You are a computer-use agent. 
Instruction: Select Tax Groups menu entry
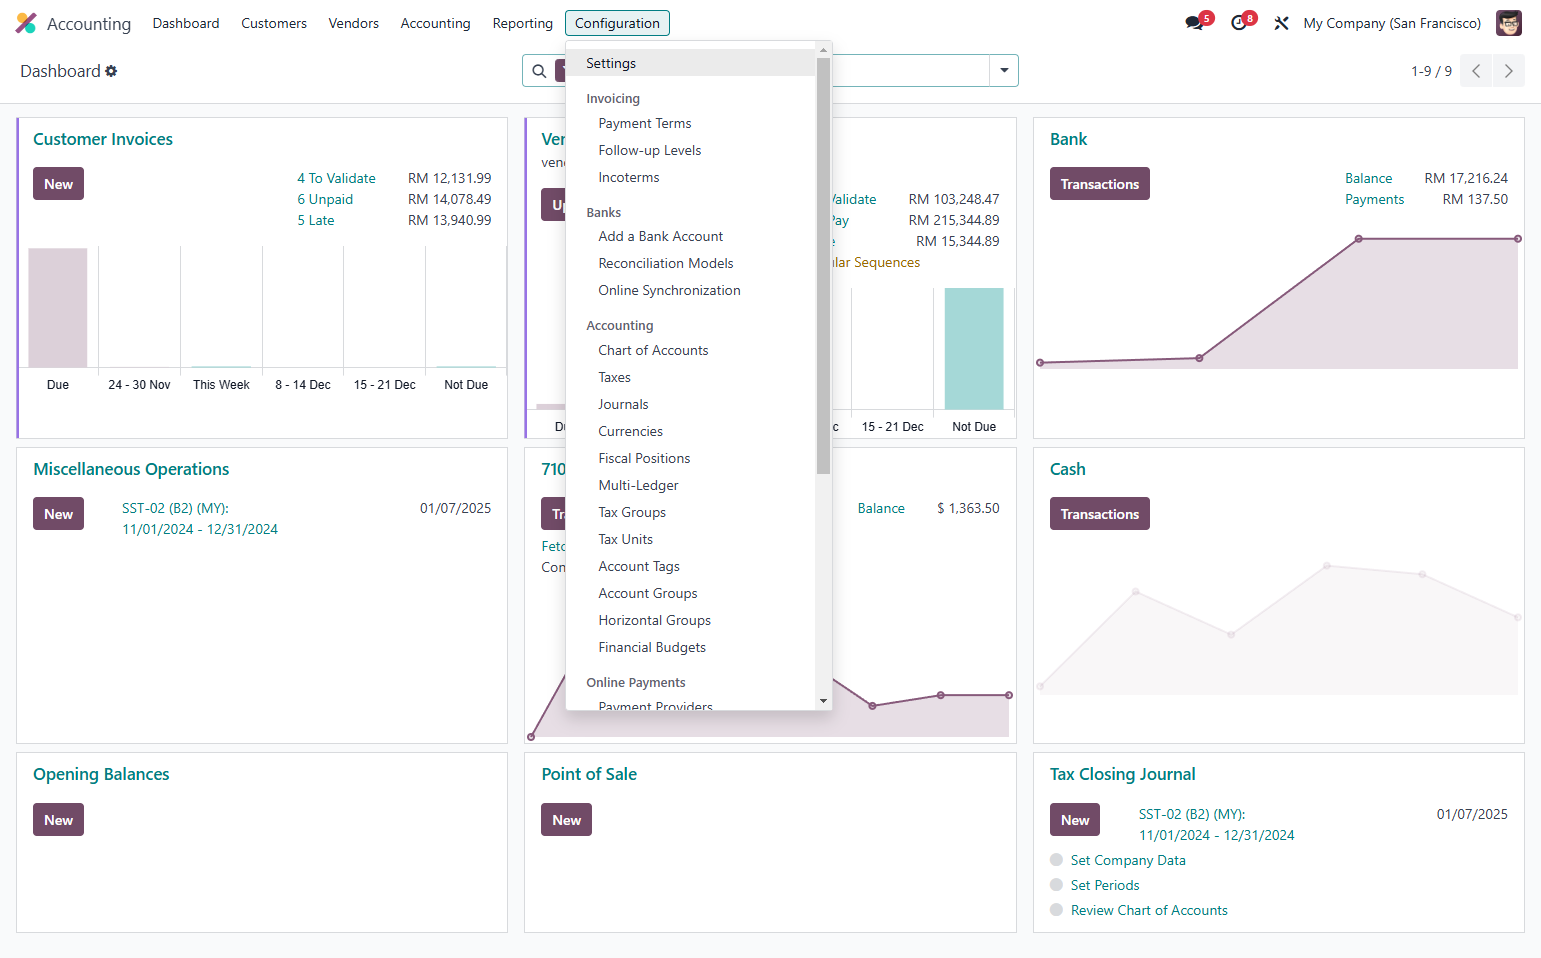tap(691, 512)
